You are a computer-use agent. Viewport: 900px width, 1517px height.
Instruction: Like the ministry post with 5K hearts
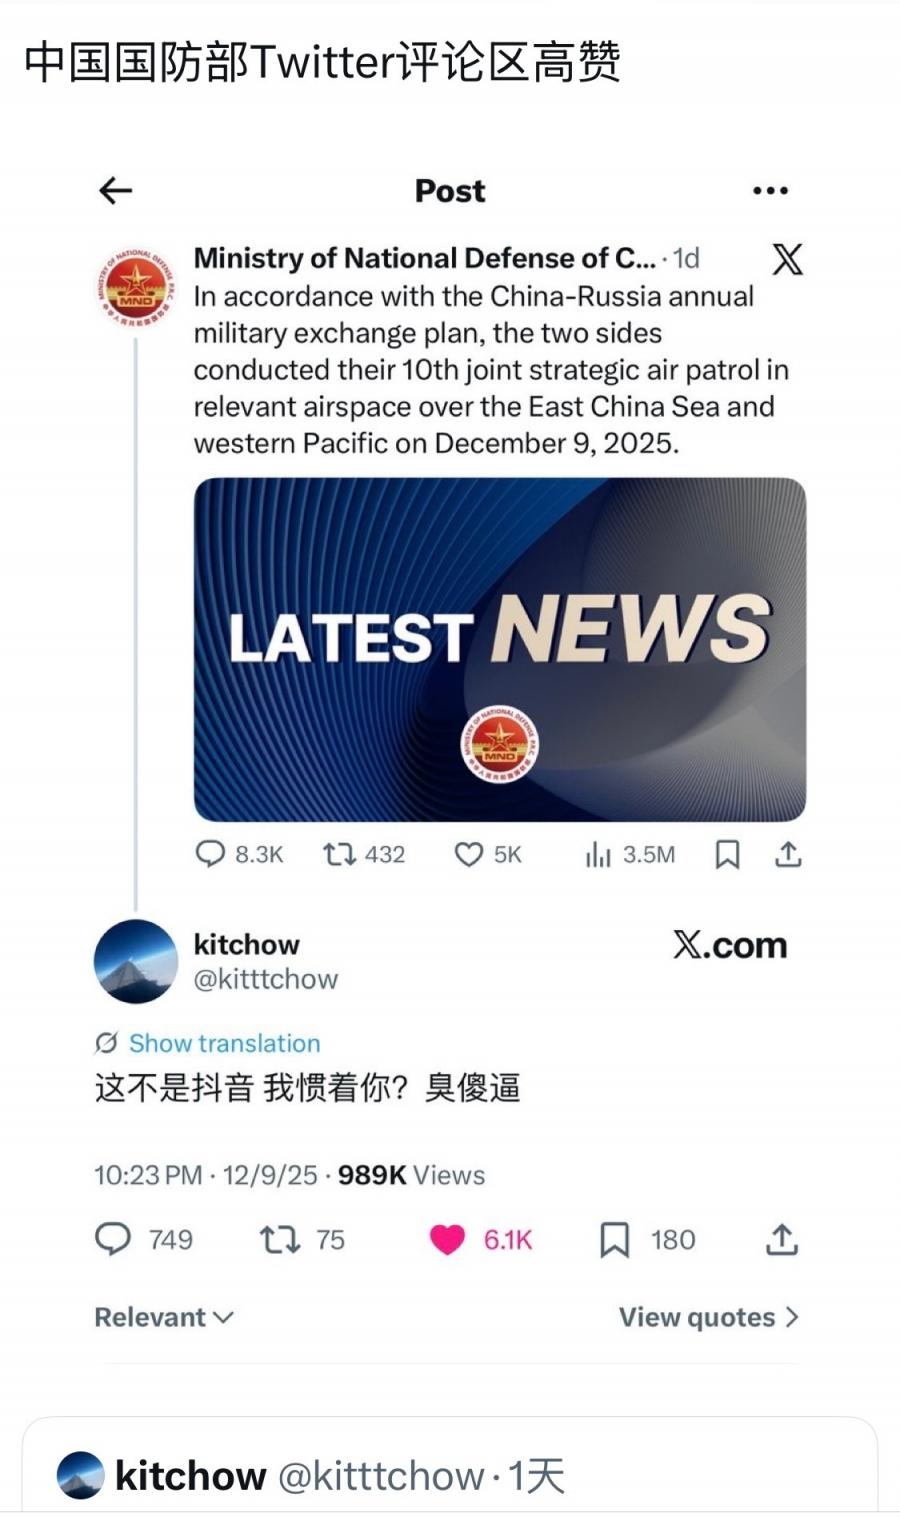coord(468,854)
